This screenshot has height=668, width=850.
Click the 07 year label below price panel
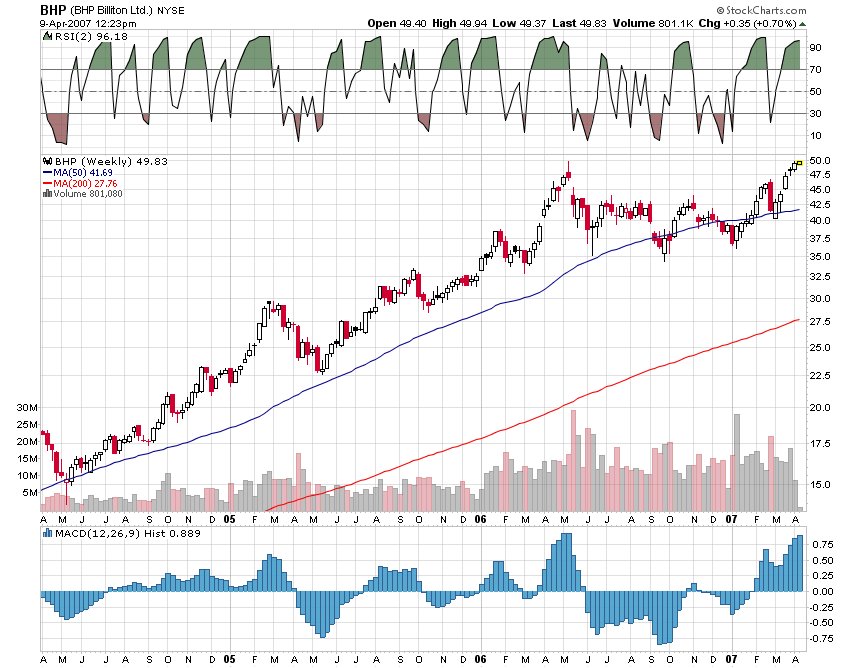[x=731, y=519]
